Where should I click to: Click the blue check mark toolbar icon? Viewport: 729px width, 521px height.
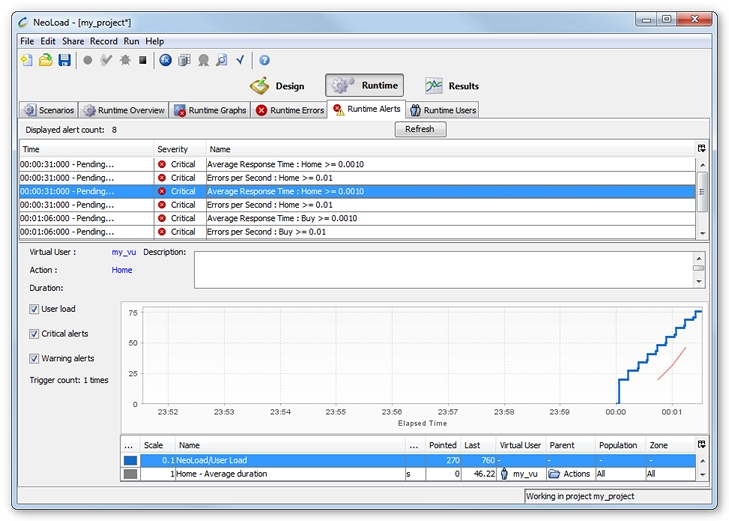[240, 60]
